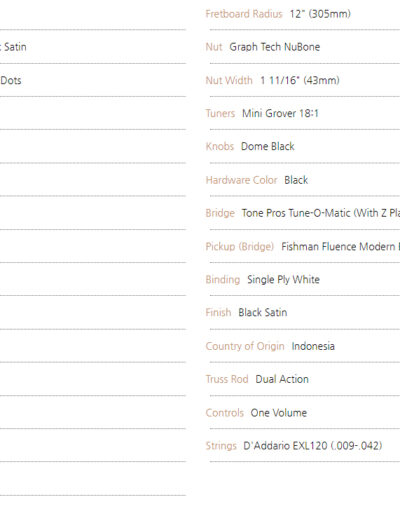Select the Tone Pros Tune-O-Matic bridge text
This screenshot has height=516, width=400.
[x=321, y=213]
